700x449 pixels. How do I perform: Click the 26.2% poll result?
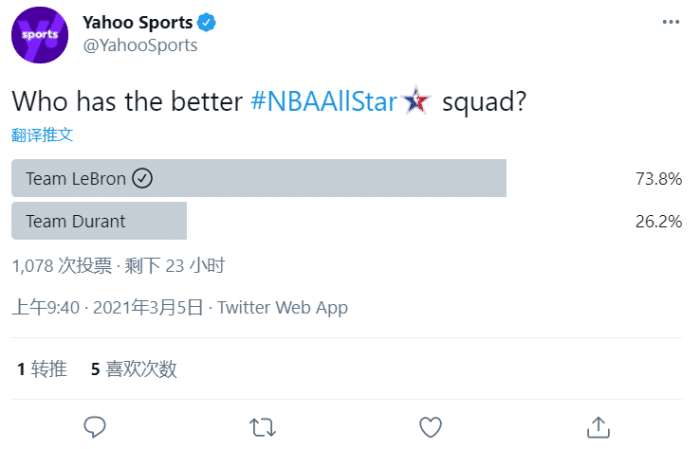[x=658, y=221]
